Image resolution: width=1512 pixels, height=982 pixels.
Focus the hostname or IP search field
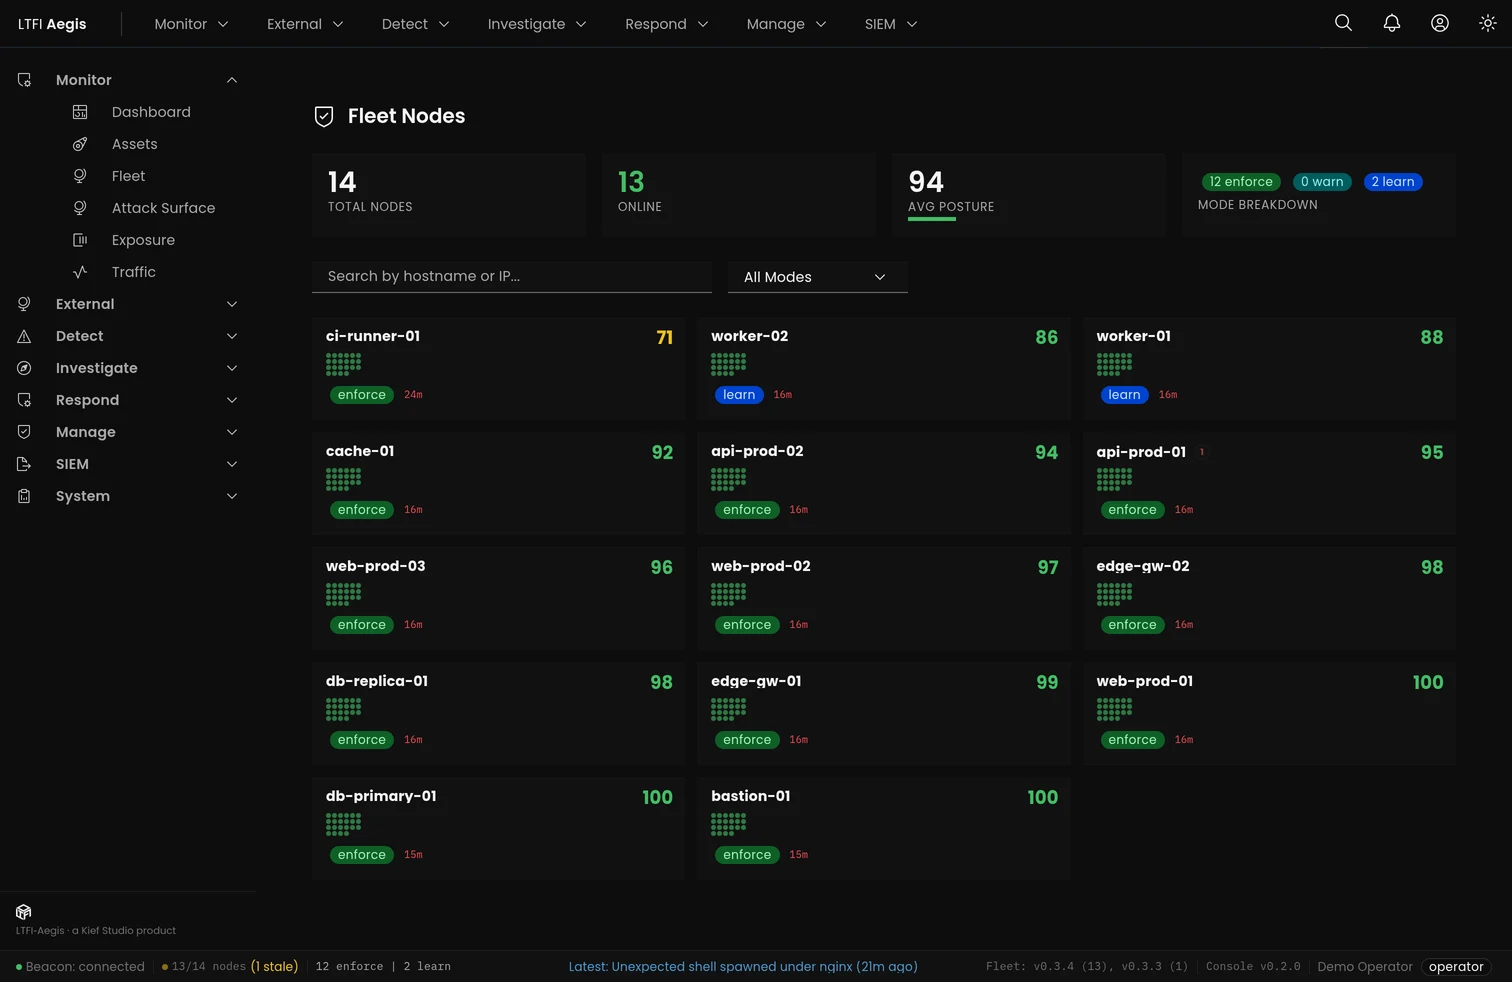[512, 276]
